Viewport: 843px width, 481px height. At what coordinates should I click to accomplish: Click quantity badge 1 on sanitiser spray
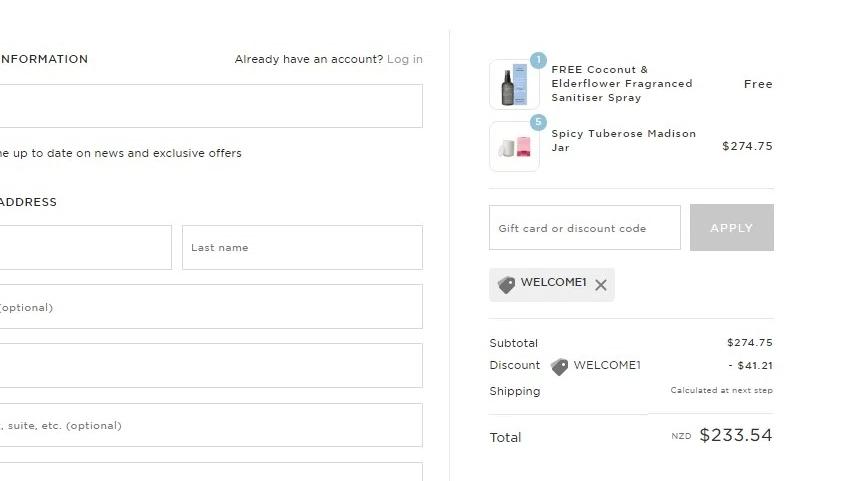(538, 60)
